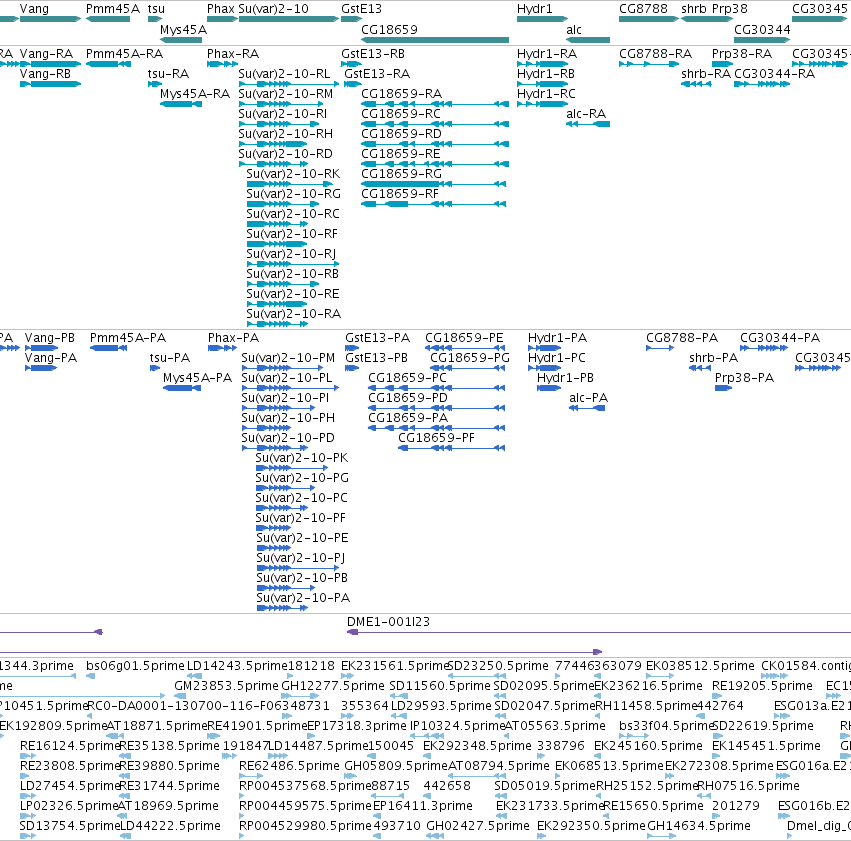Select the 'Vang-RA' transcript label
Screen dimensions: 851x841
click(46, 54)
